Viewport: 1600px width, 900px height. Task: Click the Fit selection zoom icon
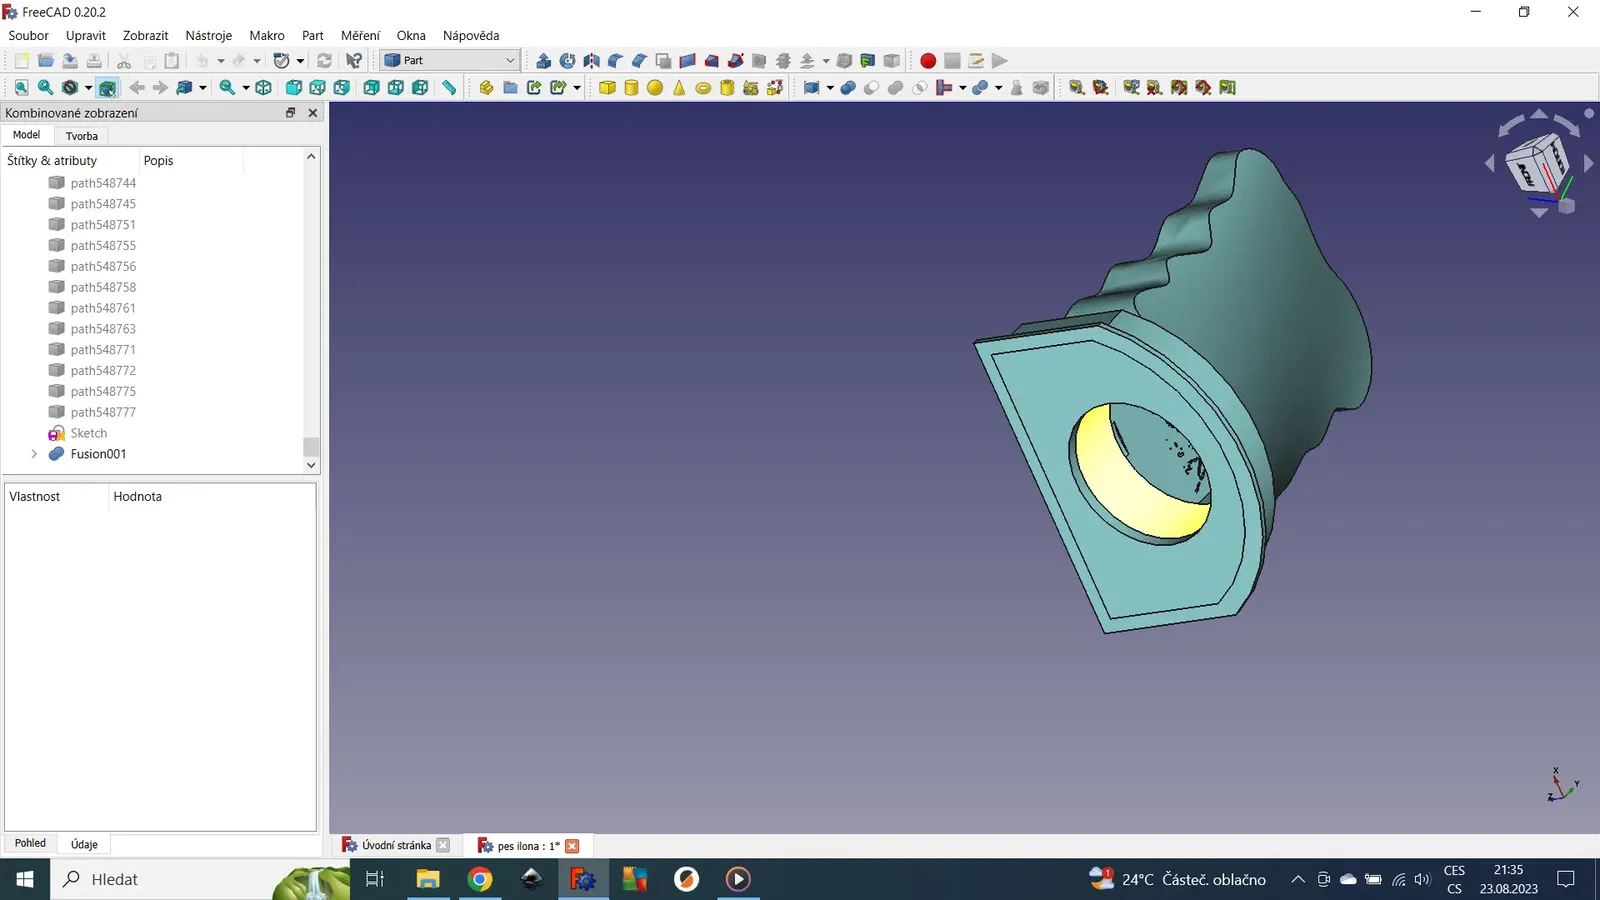(46, 88)
